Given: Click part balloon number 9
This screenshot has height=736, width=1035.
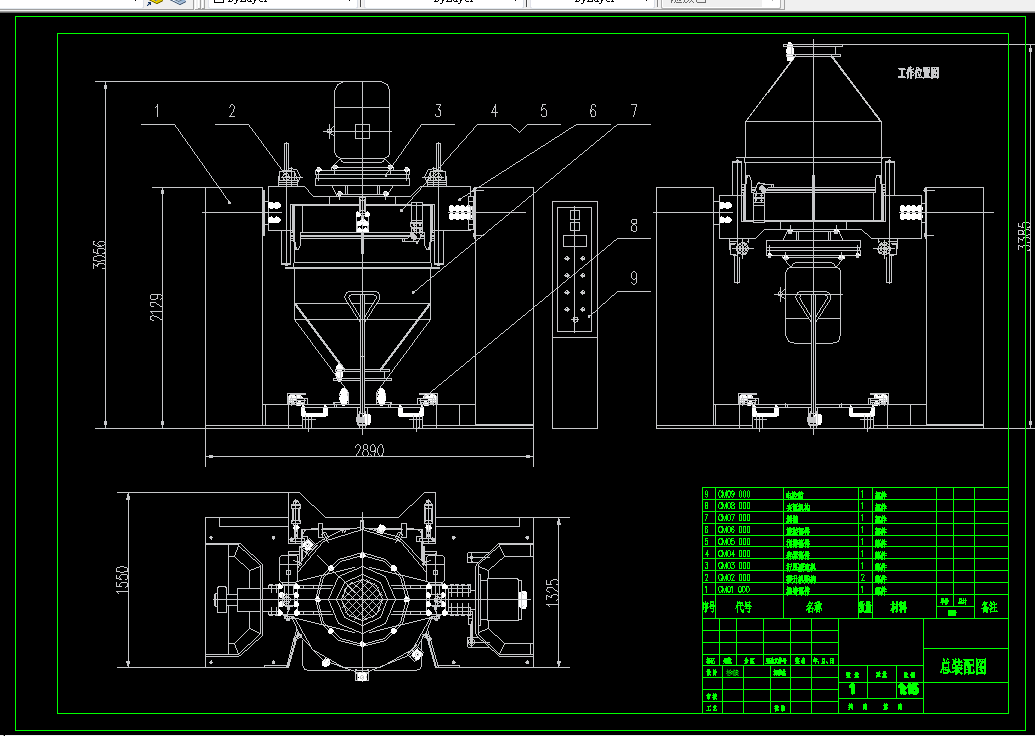Looking at the screenshot, I should (634, 278).
